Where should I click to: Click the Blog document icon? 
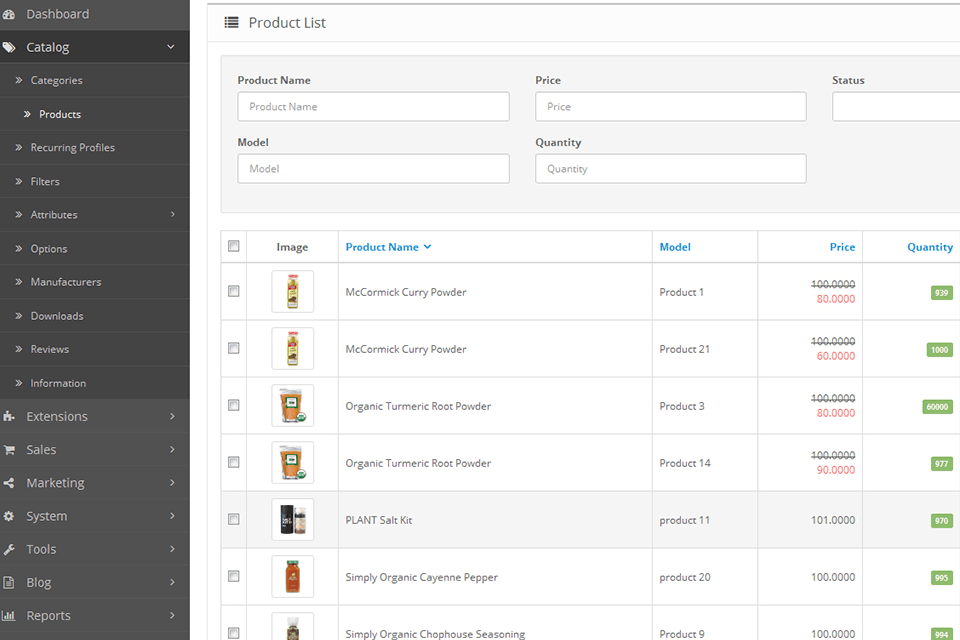tap(9, 582)
